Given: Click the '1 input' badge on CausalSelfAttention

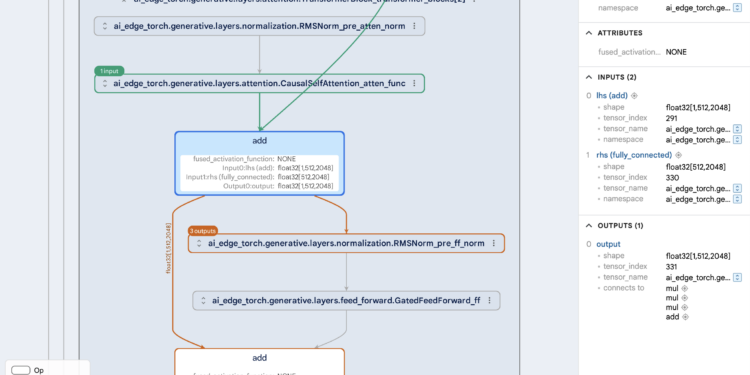Looking at the screenshot, I should tap(110, 71).
